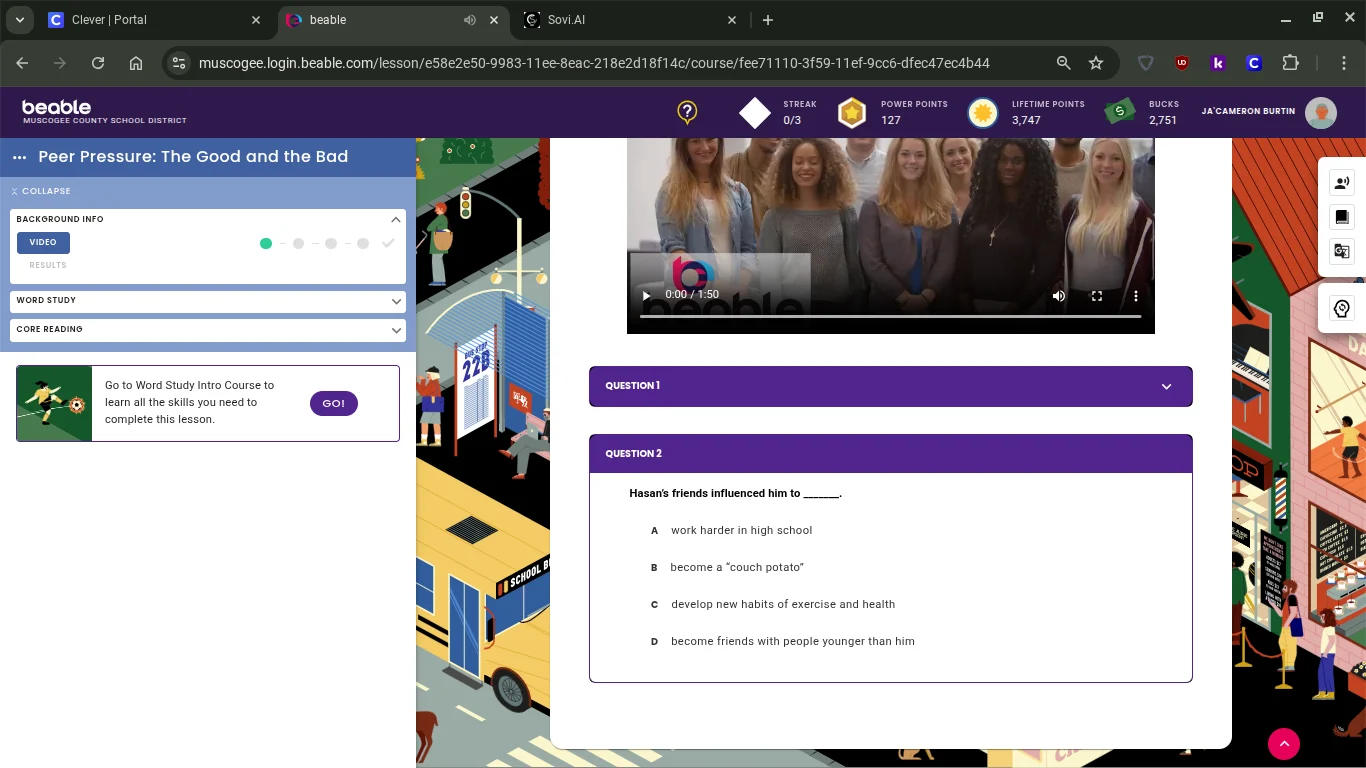Select answer B become a couch potato

point(736,567)
